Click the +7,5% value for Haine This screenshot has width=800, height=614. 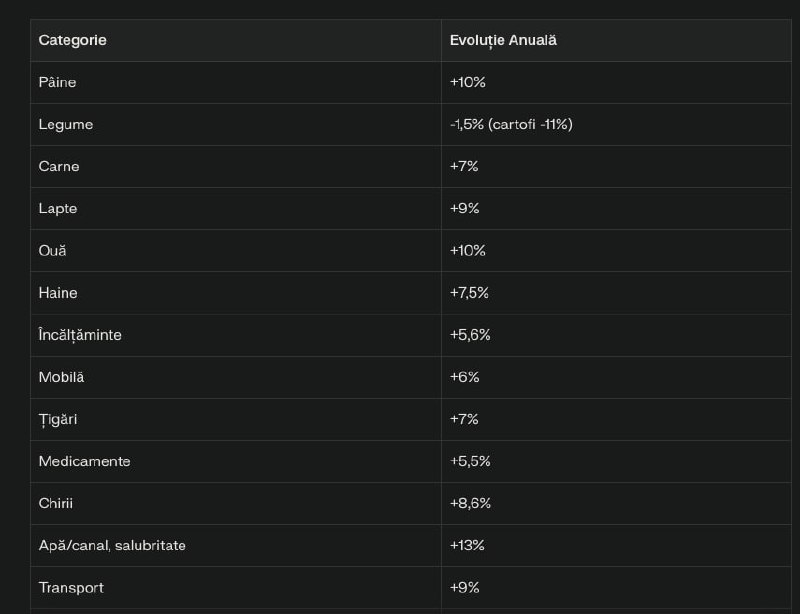(469, 293)
